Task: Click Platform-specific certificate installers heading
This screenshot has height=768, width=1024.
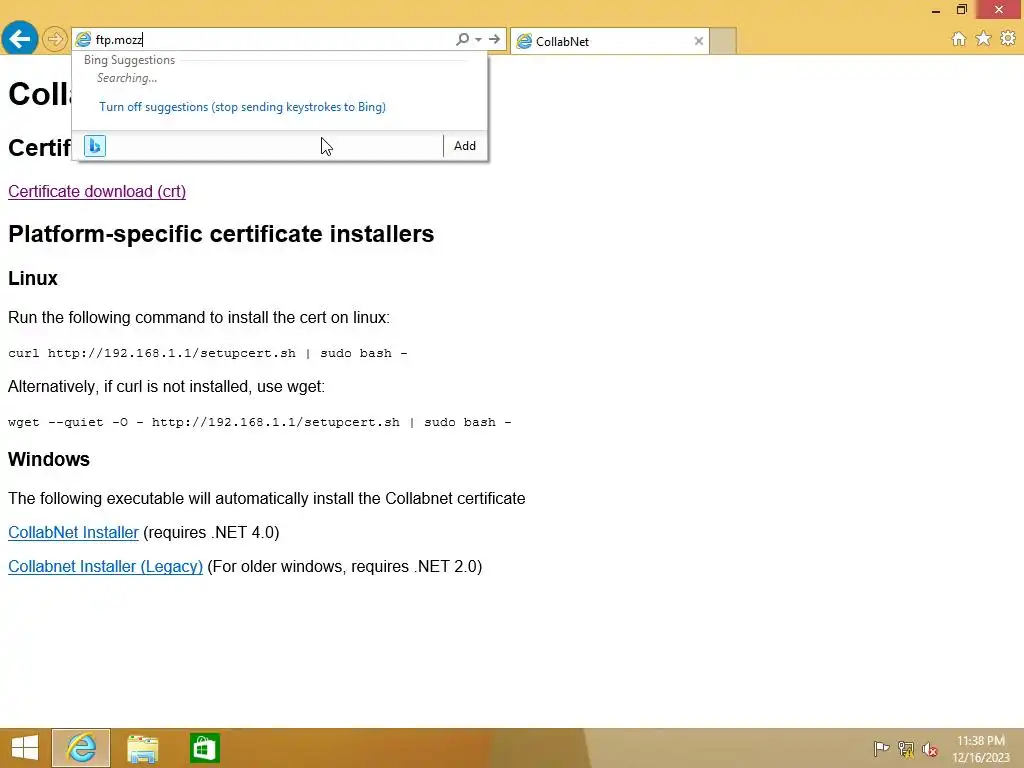Action: pyautogui.click(x=221, y=234)
